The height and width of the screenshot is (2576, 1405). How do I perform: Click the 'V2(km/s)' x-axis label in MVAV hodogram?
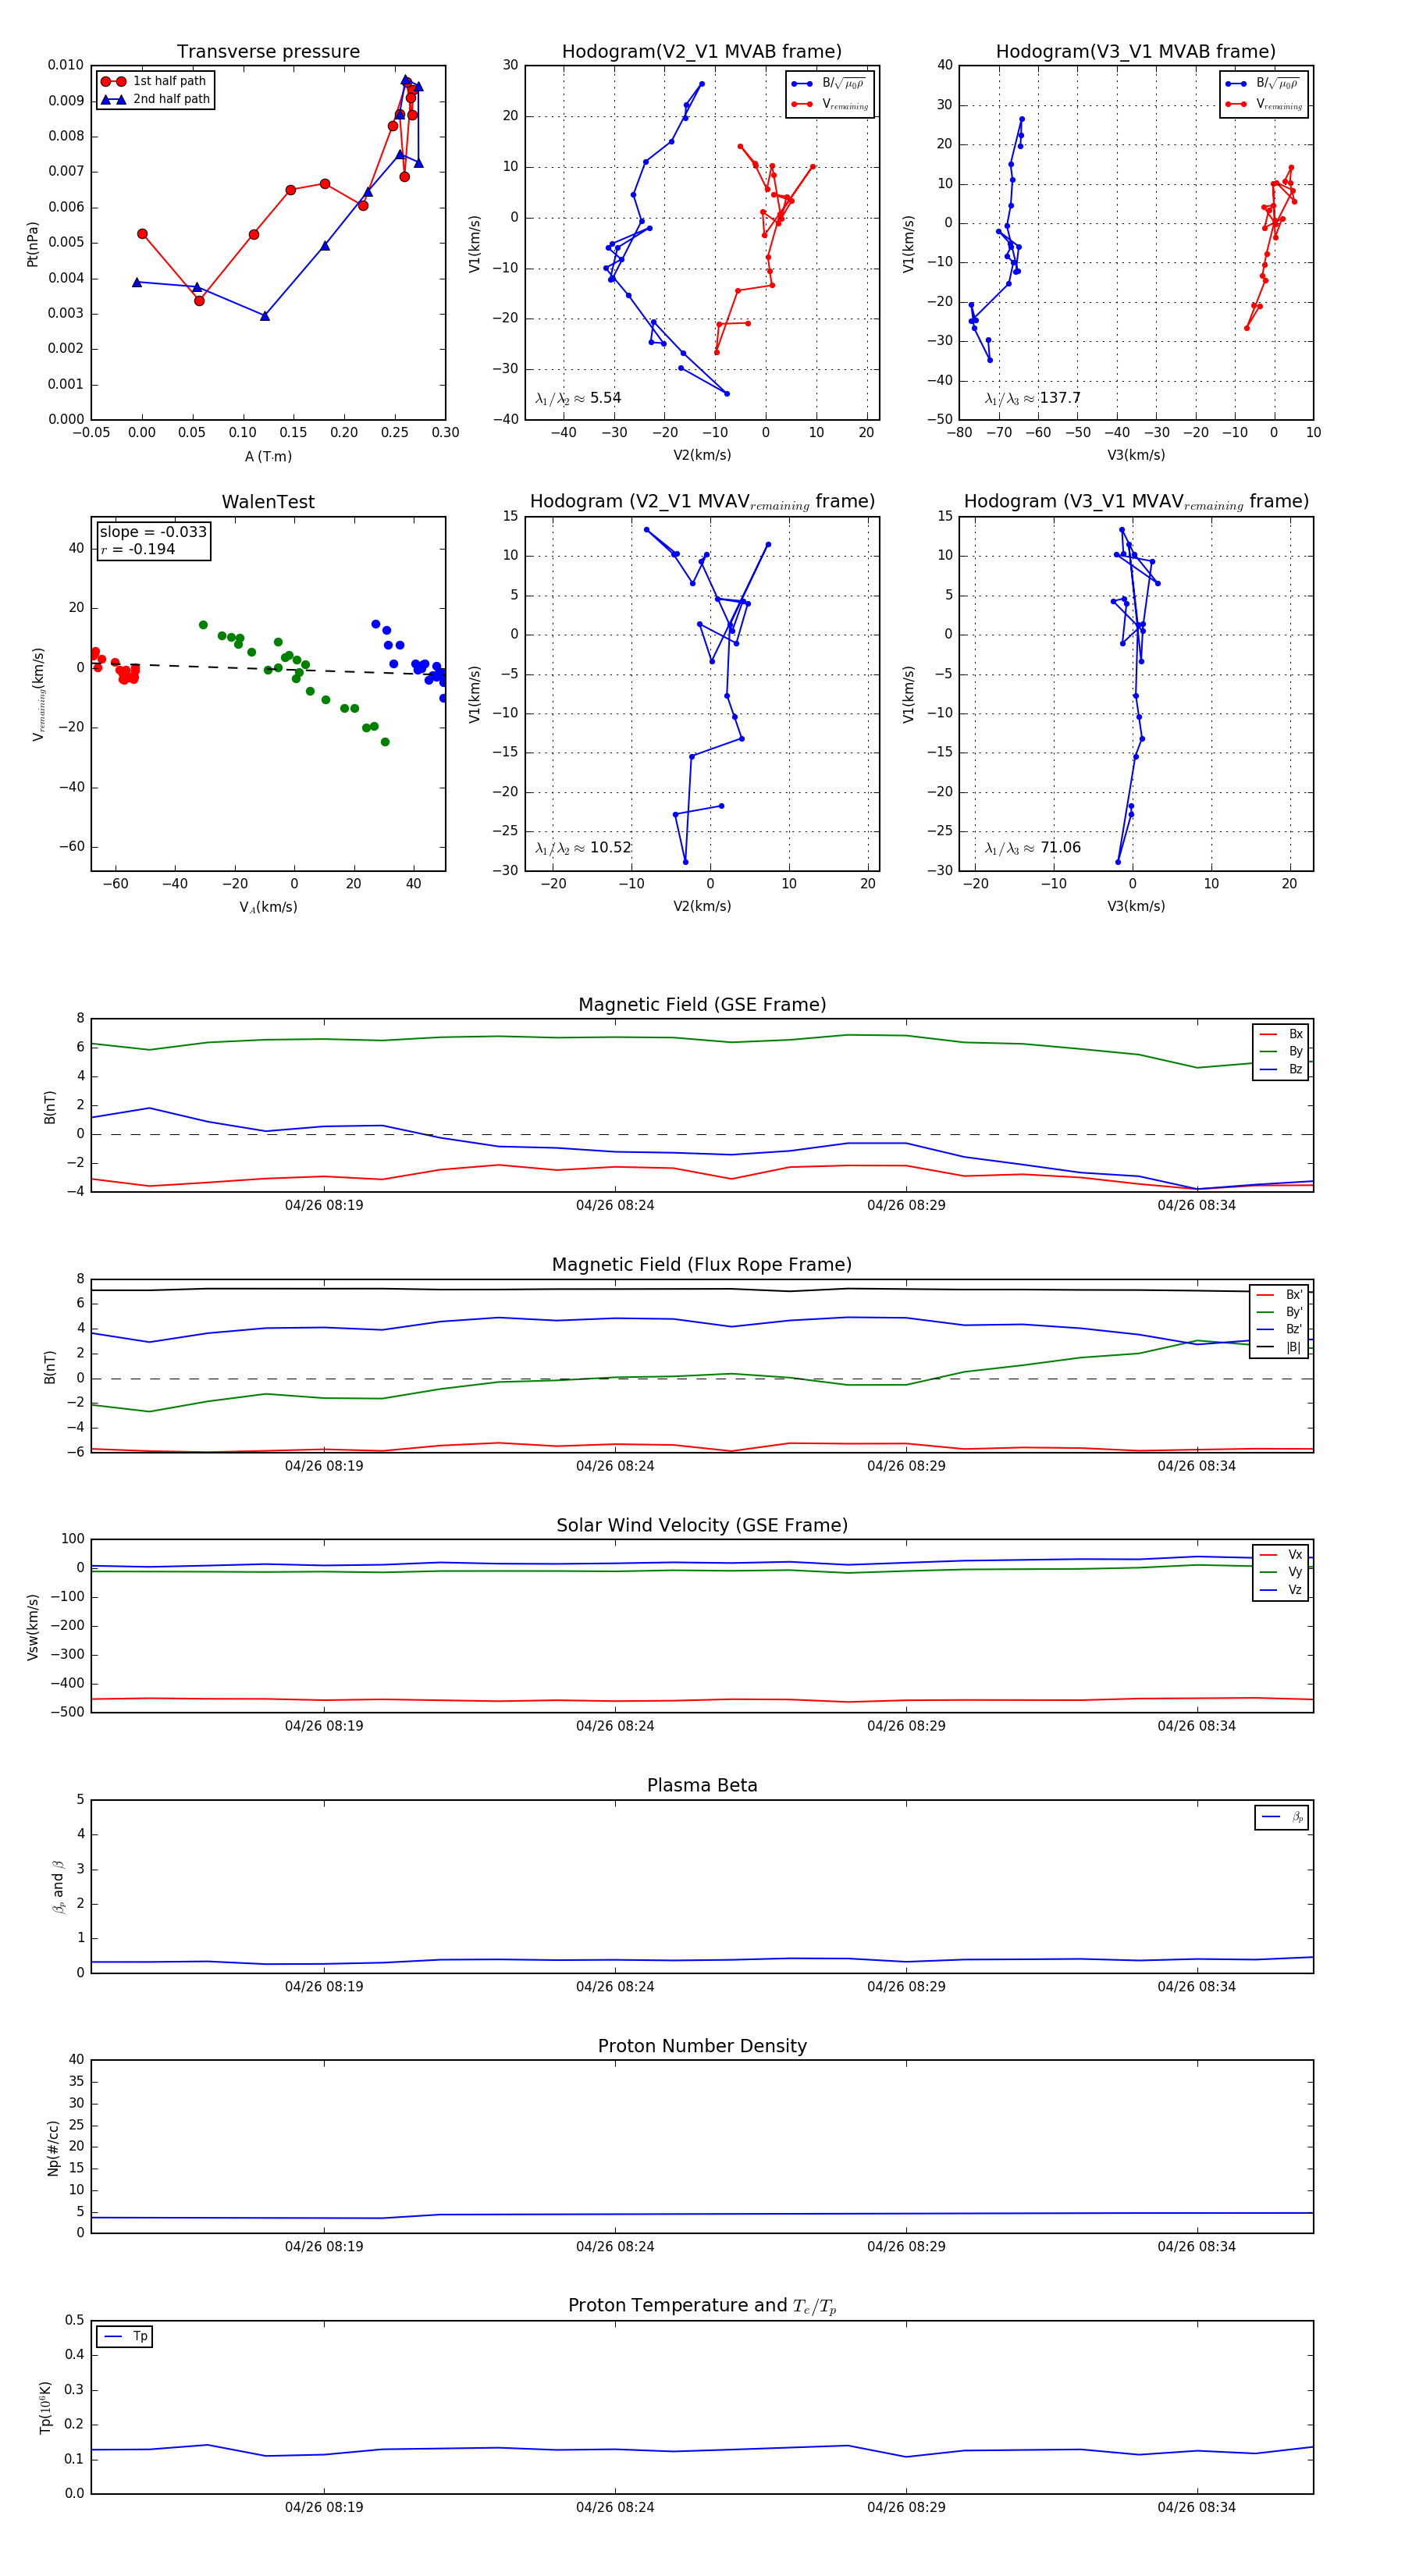coord(702,907)
